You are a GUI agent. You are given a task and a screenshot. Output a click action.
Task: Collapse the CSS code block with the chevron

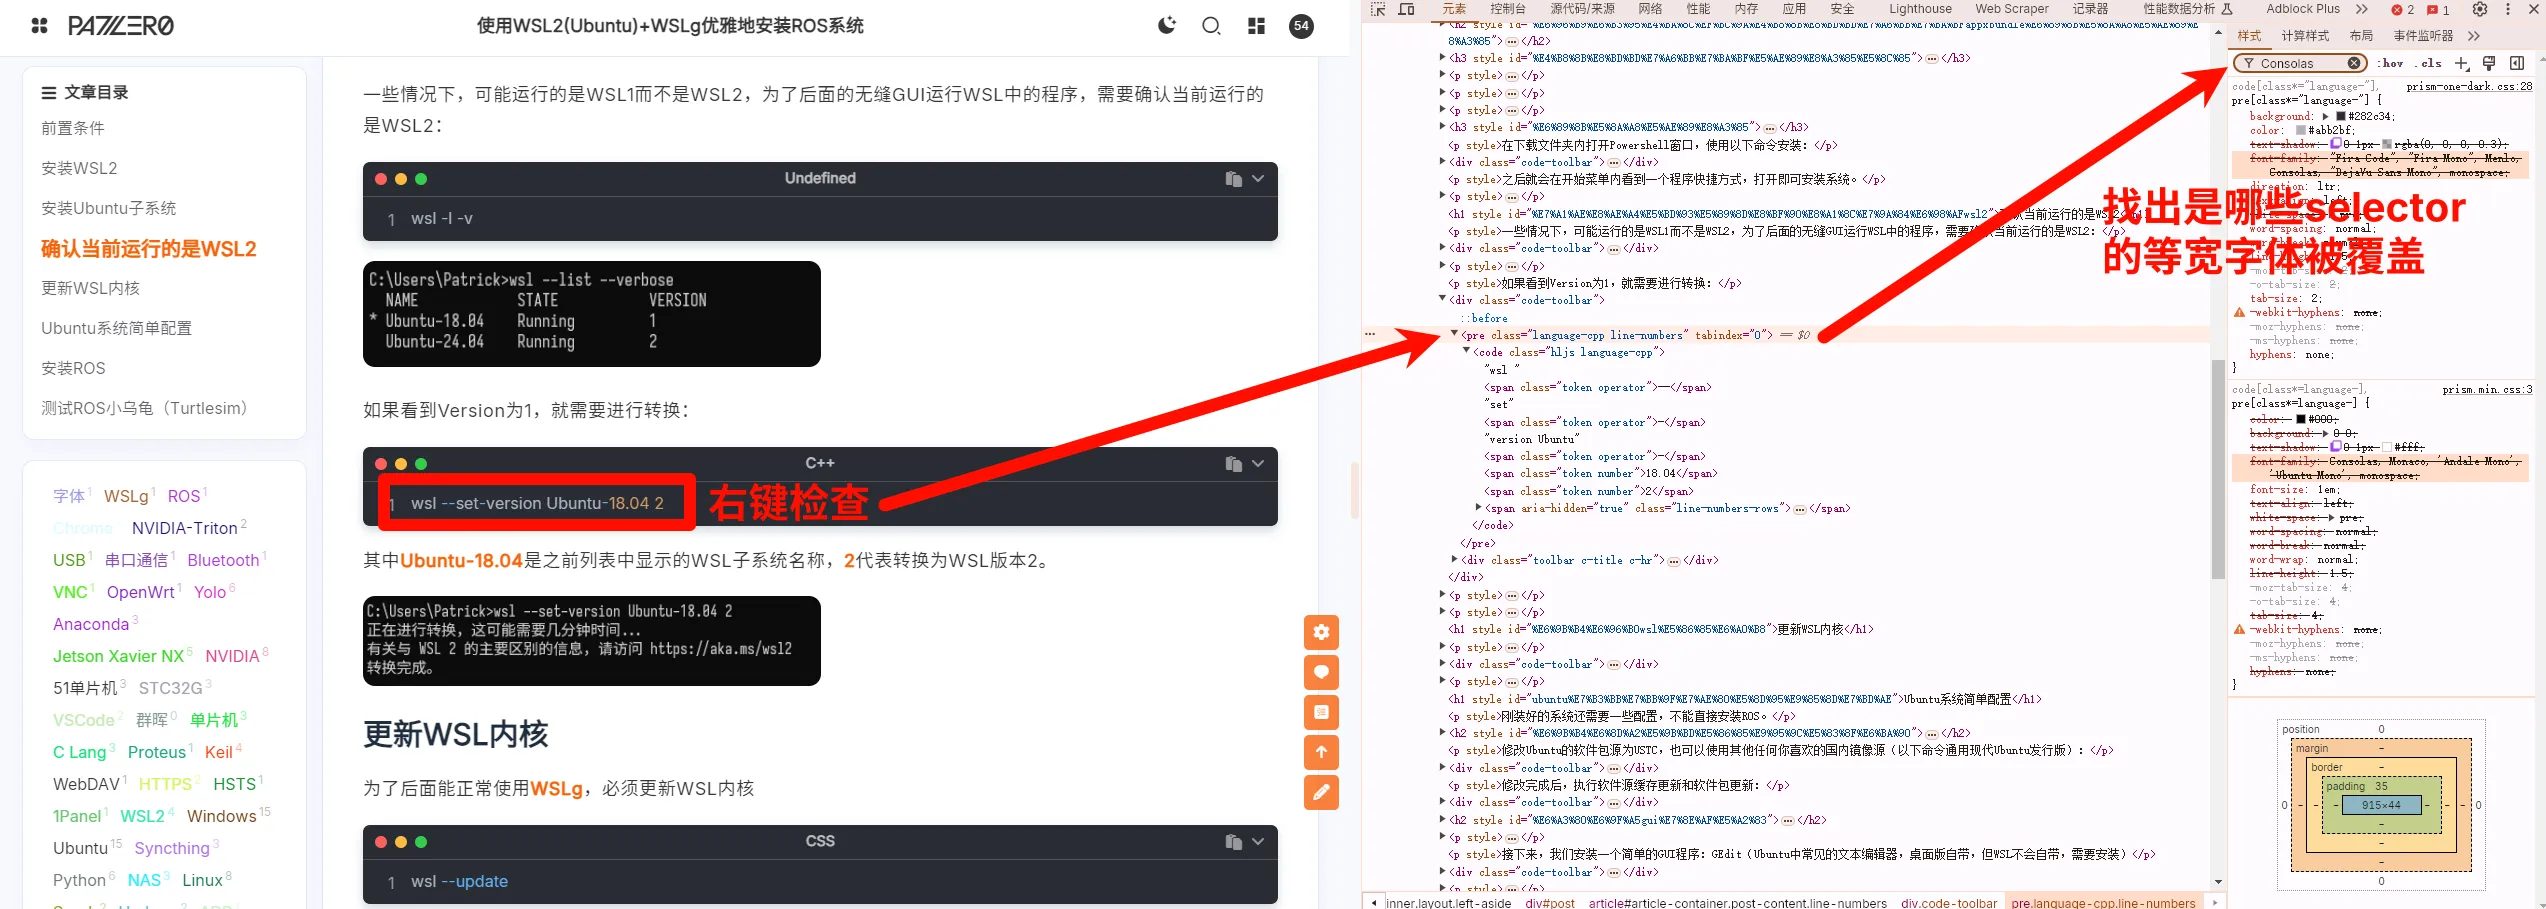[1258, 842]
